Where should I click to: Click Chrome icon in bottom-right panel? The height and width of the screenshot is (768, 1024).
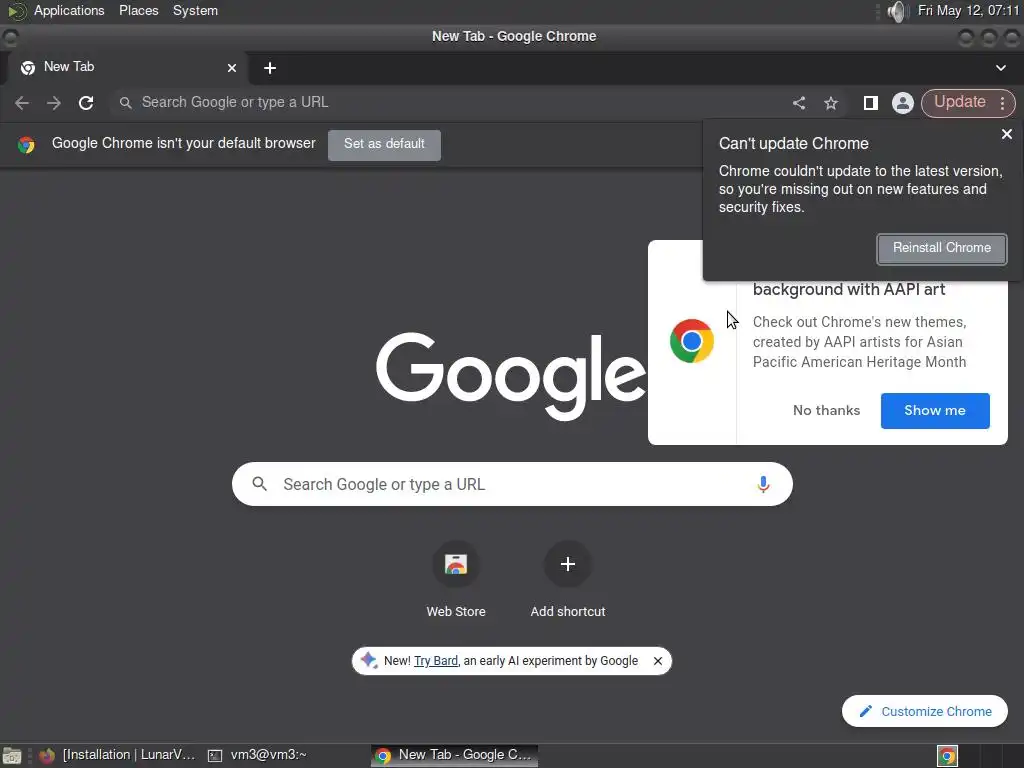point(947,756)
